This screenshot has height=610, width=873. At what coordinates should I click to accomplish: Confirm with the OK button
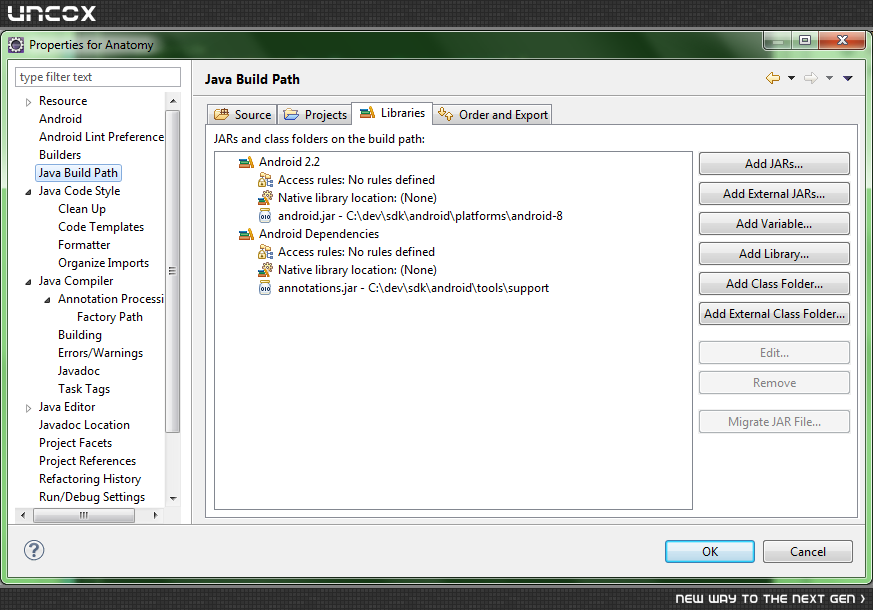point(710,552)
